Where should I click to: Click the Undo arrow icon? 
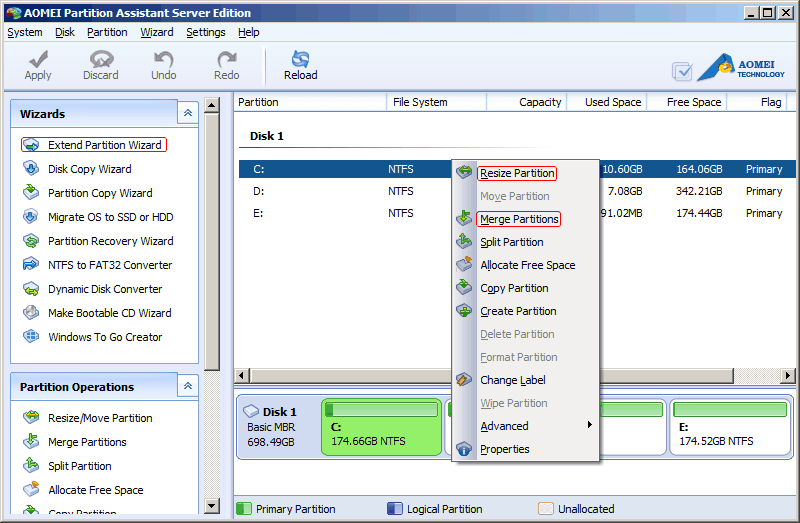click(164, 59)
